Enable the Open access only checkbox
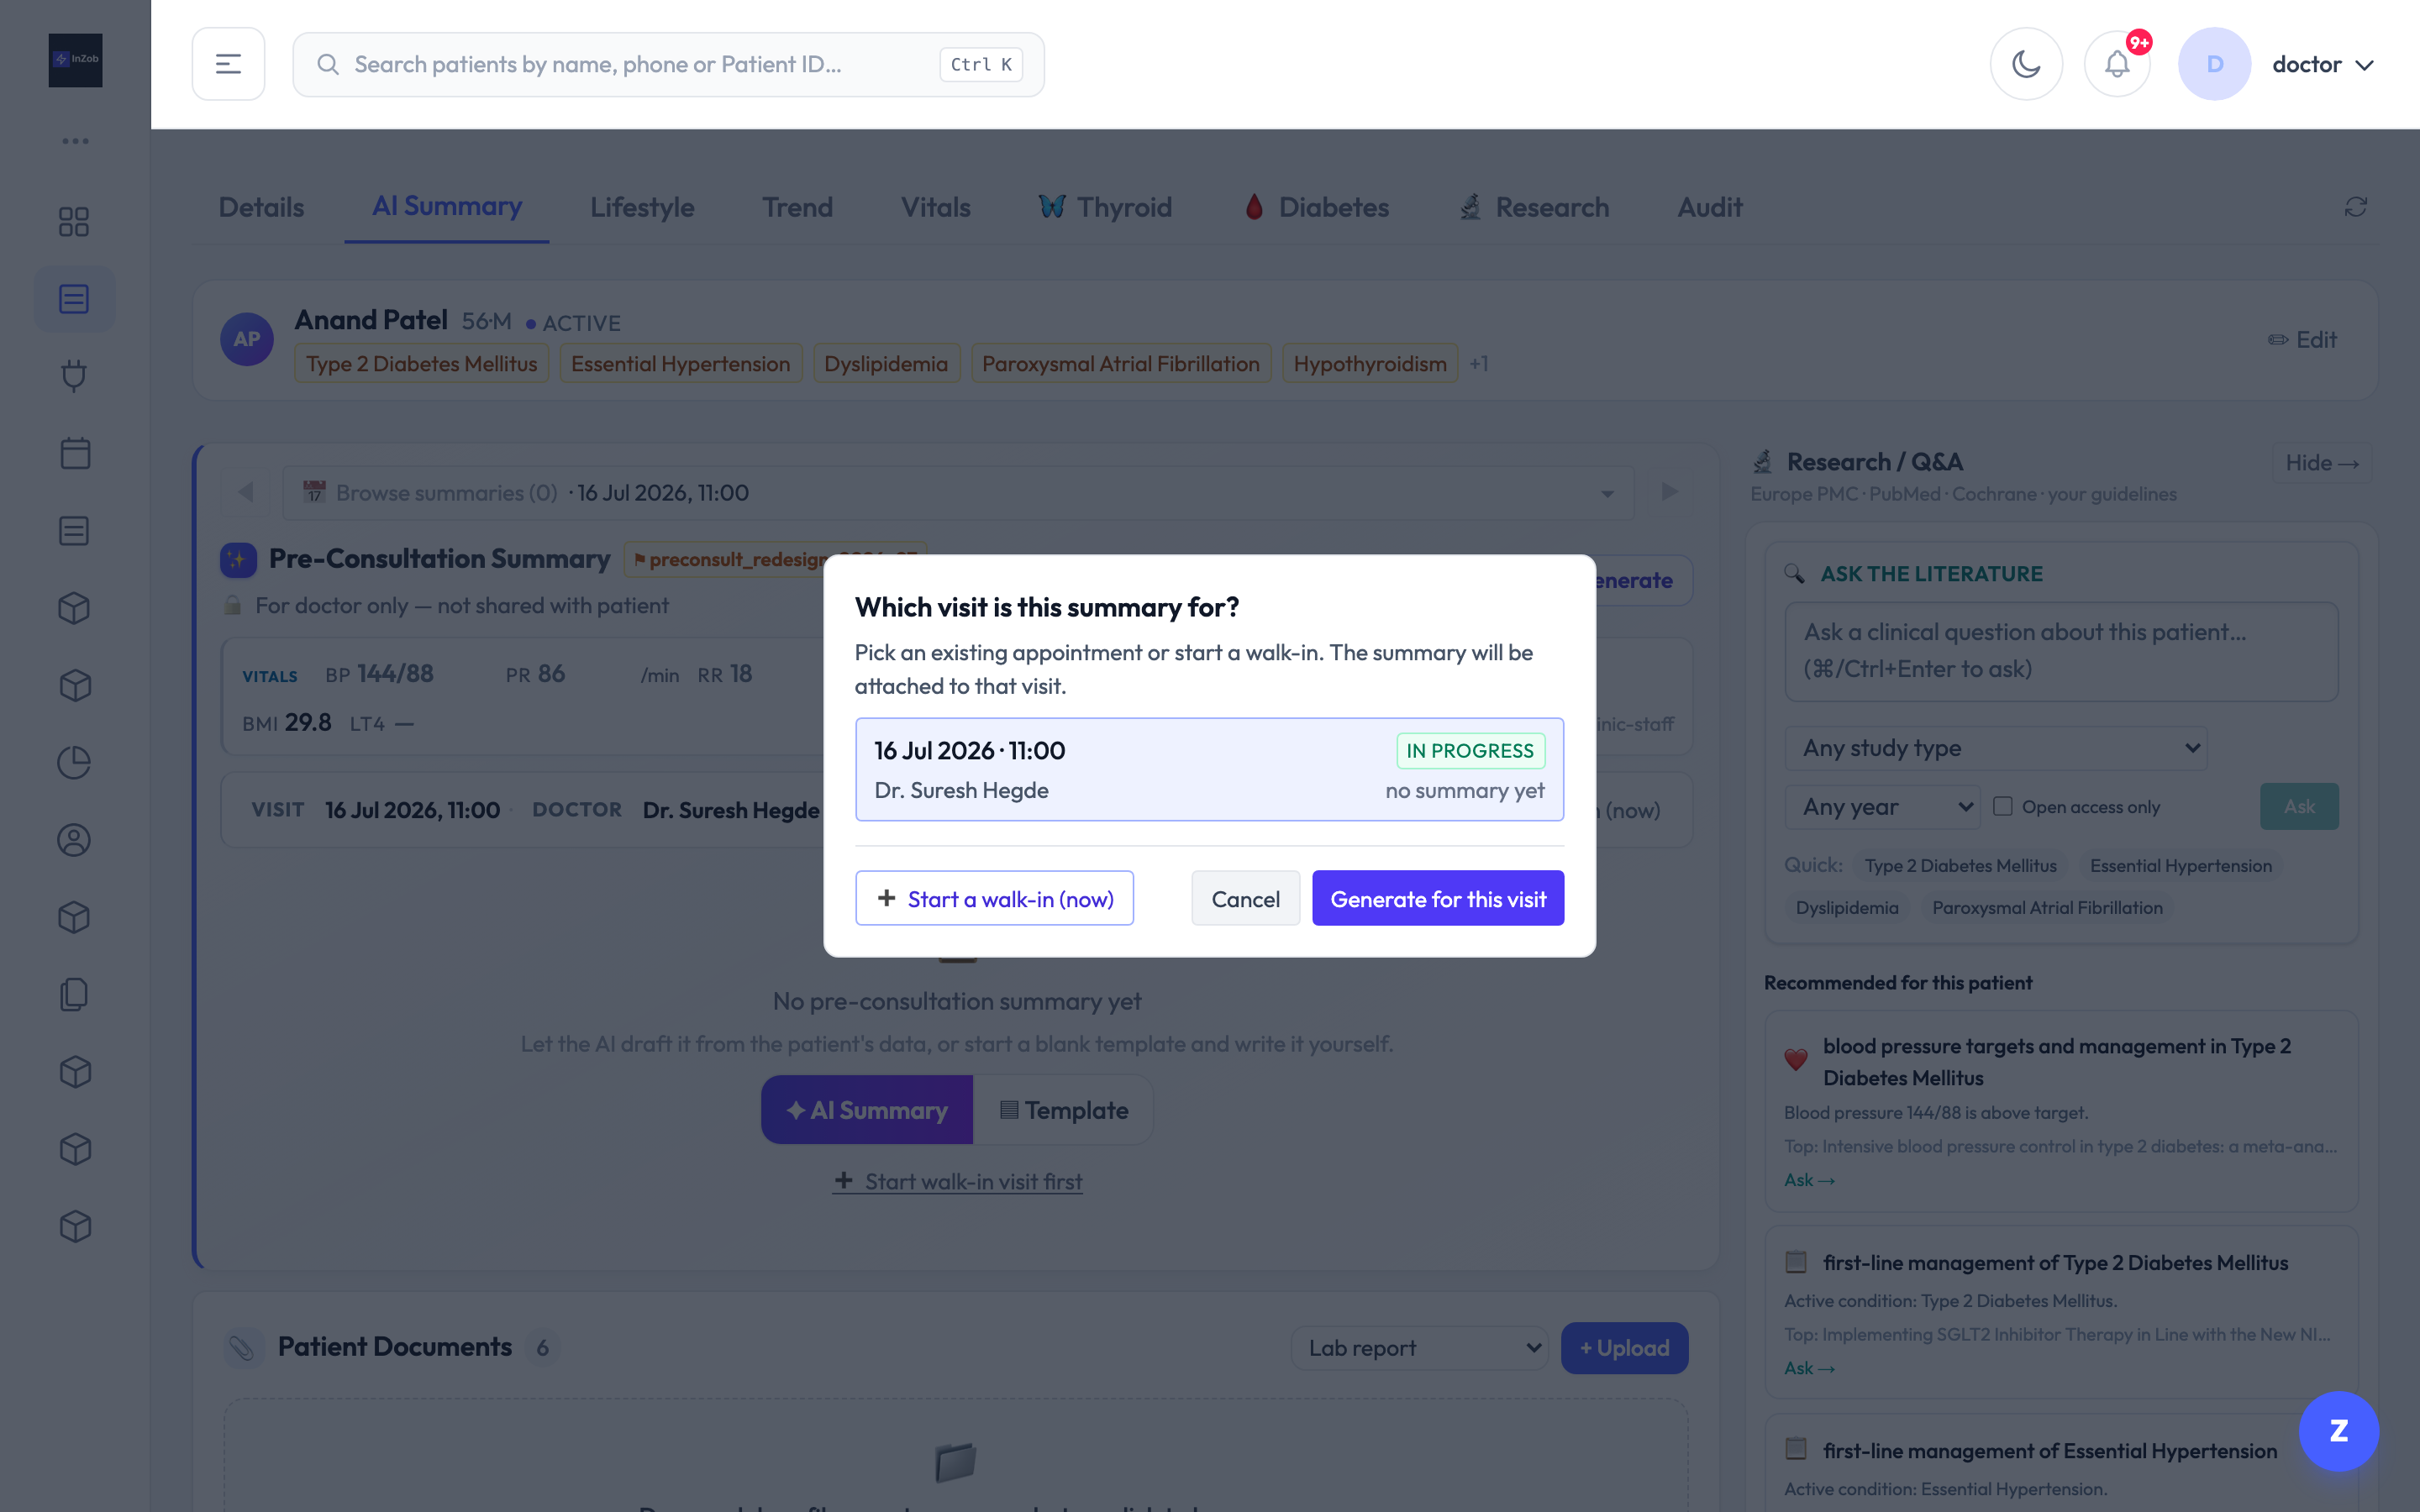The width and height of the screenshot is (2420, 1512). click(2002, 806)
